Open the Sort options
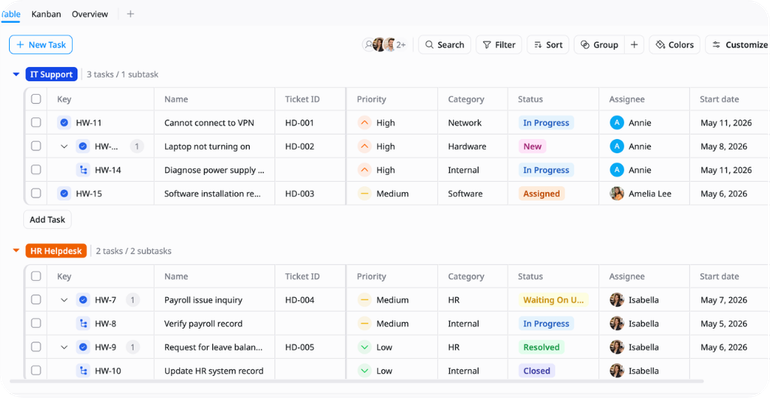Viewport: 771px width, 398px height. 548,45
